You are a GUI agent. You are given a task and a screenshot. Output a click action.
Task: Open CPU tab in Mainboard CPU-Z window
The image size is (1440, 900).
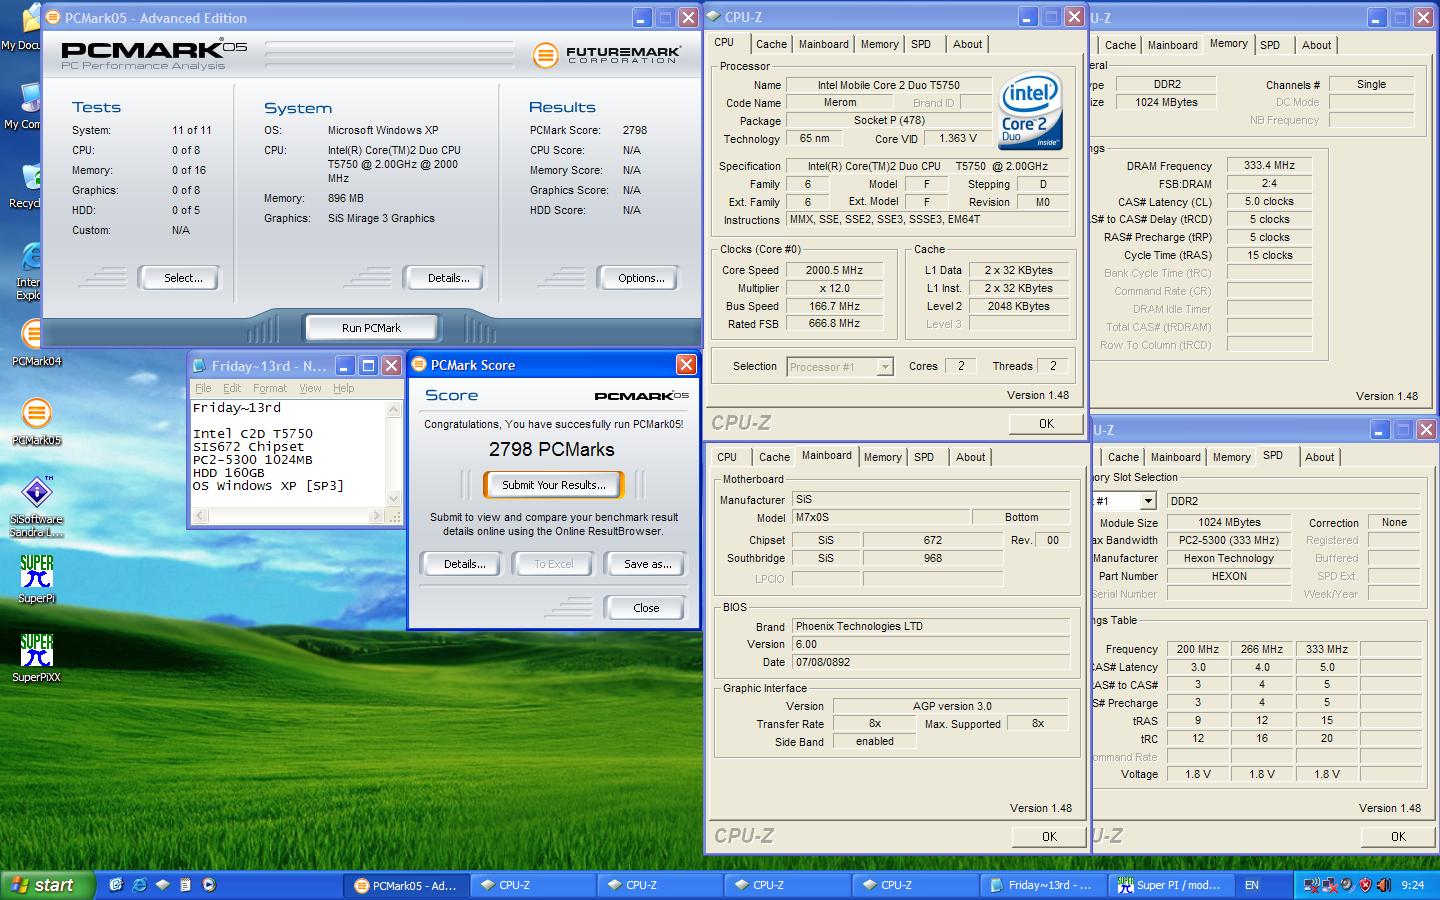[727, 457]
